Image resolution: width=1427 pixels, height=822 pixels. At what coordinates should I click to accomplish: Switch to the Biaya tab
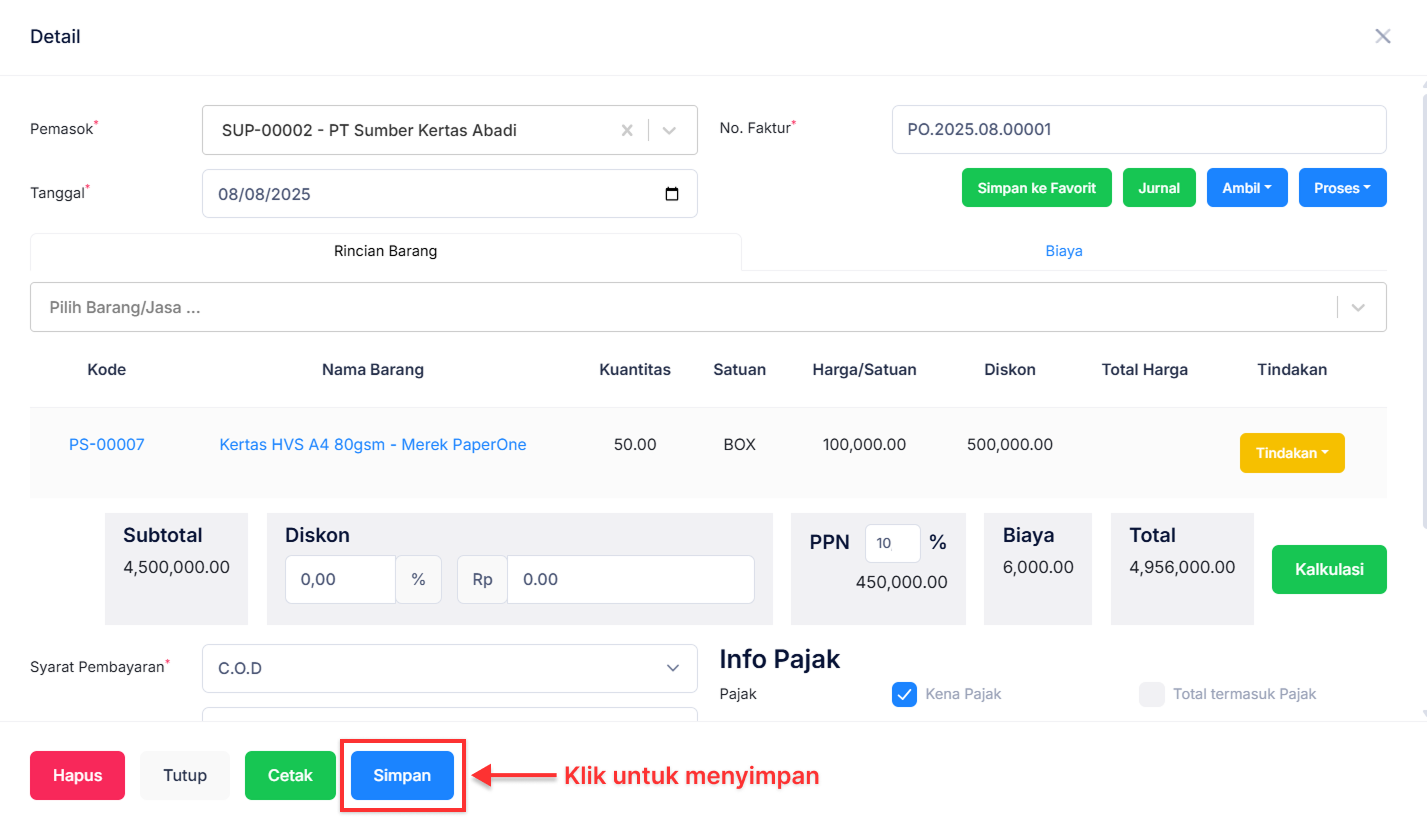1064,251
